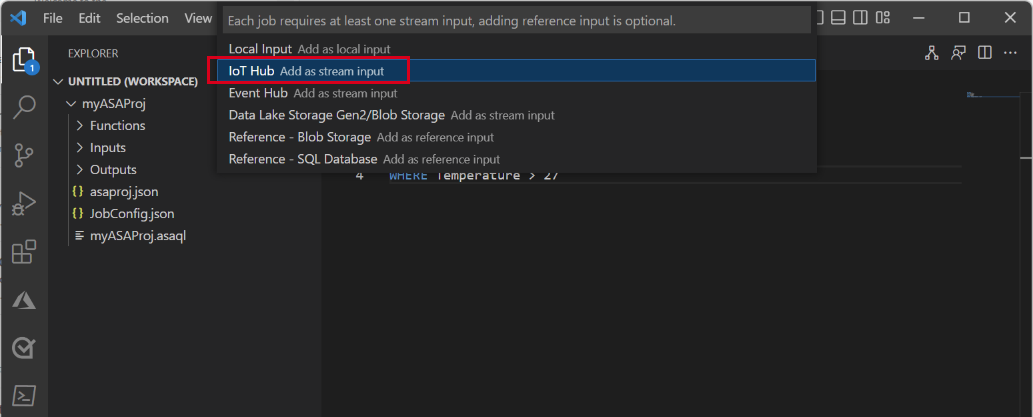Toggle the secondary side bar layout
Viewport: 1033px width, 417px height.
(861, 18)
